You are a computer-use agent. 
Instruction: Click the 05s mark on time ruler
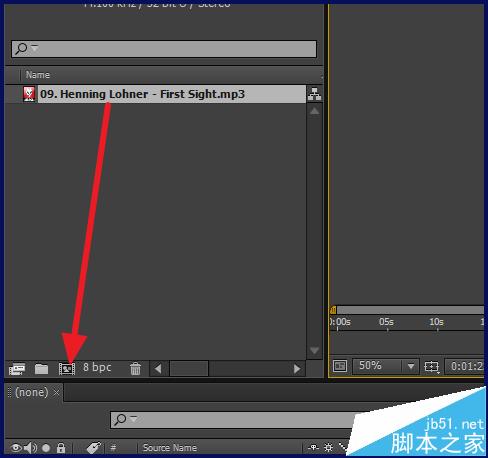(x=387, y=322)
